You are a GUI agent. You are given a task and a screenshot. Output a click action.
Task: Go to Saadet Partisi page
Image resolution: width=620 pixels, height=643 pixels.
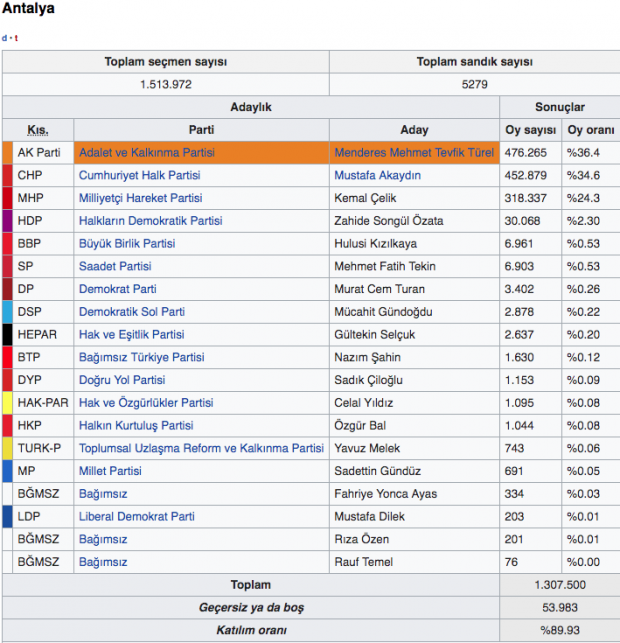[115, 266]
